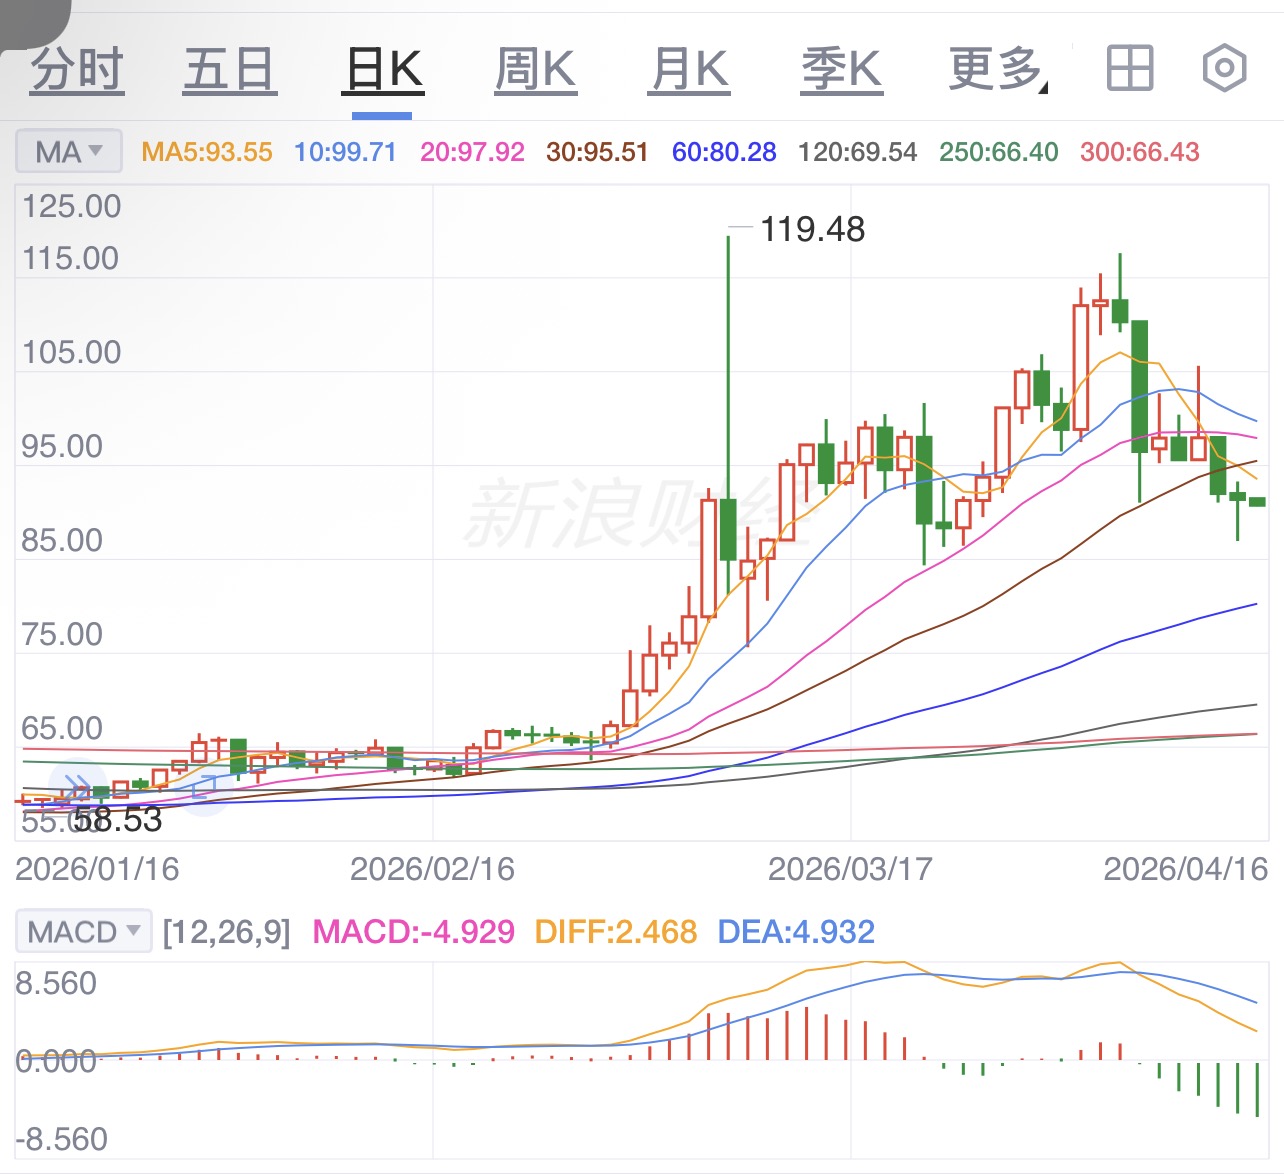Image resolution: width=1284 pixels, height=1174 pixels.
Task: Switch to the 分时 tab
Action: click(x=77, y=70)
